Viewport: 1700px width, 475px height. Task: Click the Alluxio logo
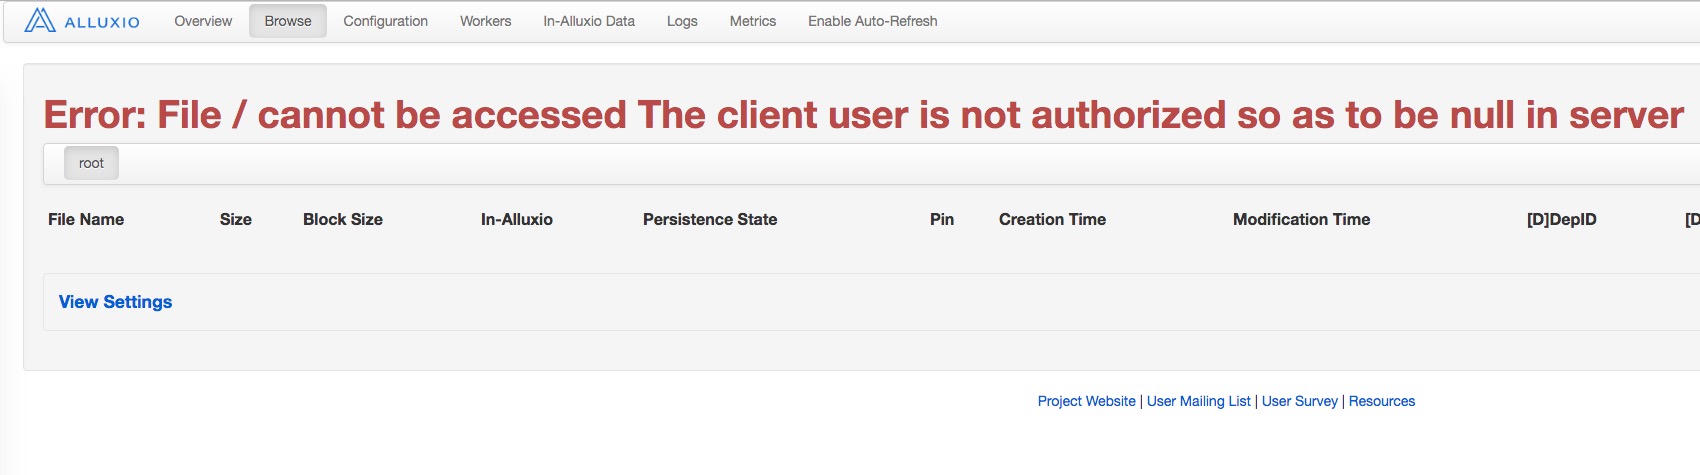[x=82, y=21]
